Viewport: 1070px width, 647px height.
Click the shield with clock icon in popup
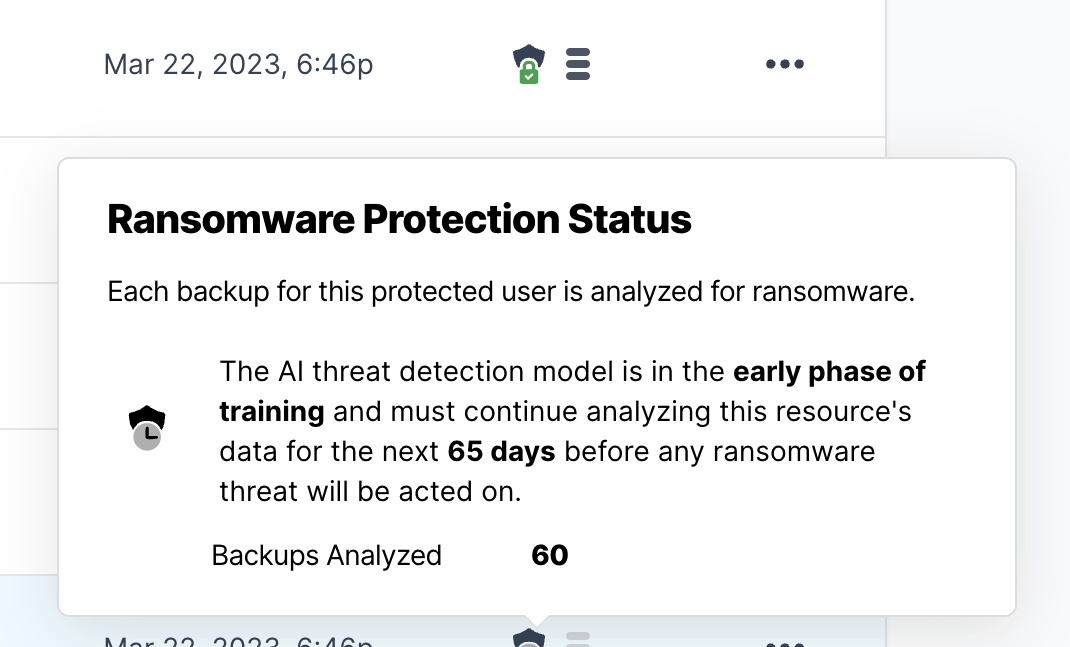147,428
